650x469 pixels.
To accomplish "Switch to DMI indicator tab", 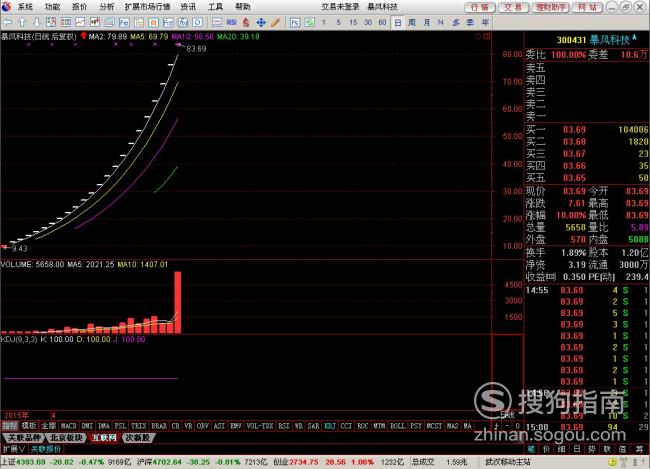I will 87,426.
